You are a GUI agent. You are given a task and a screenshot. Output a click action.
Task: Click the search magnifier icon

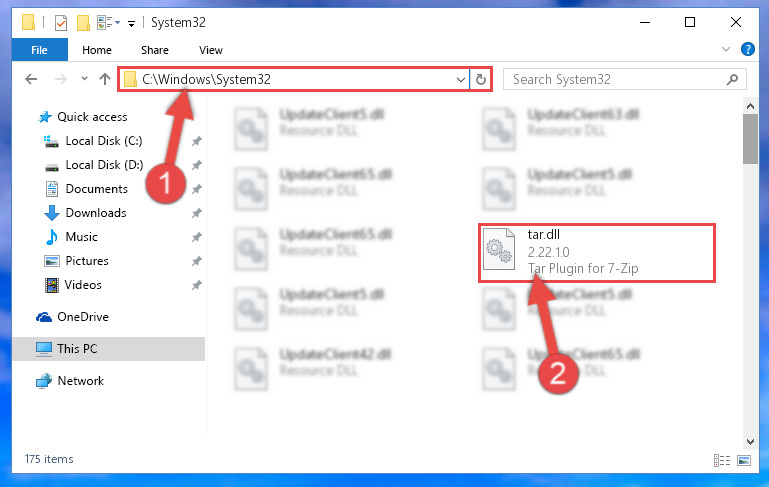[732, 79]
